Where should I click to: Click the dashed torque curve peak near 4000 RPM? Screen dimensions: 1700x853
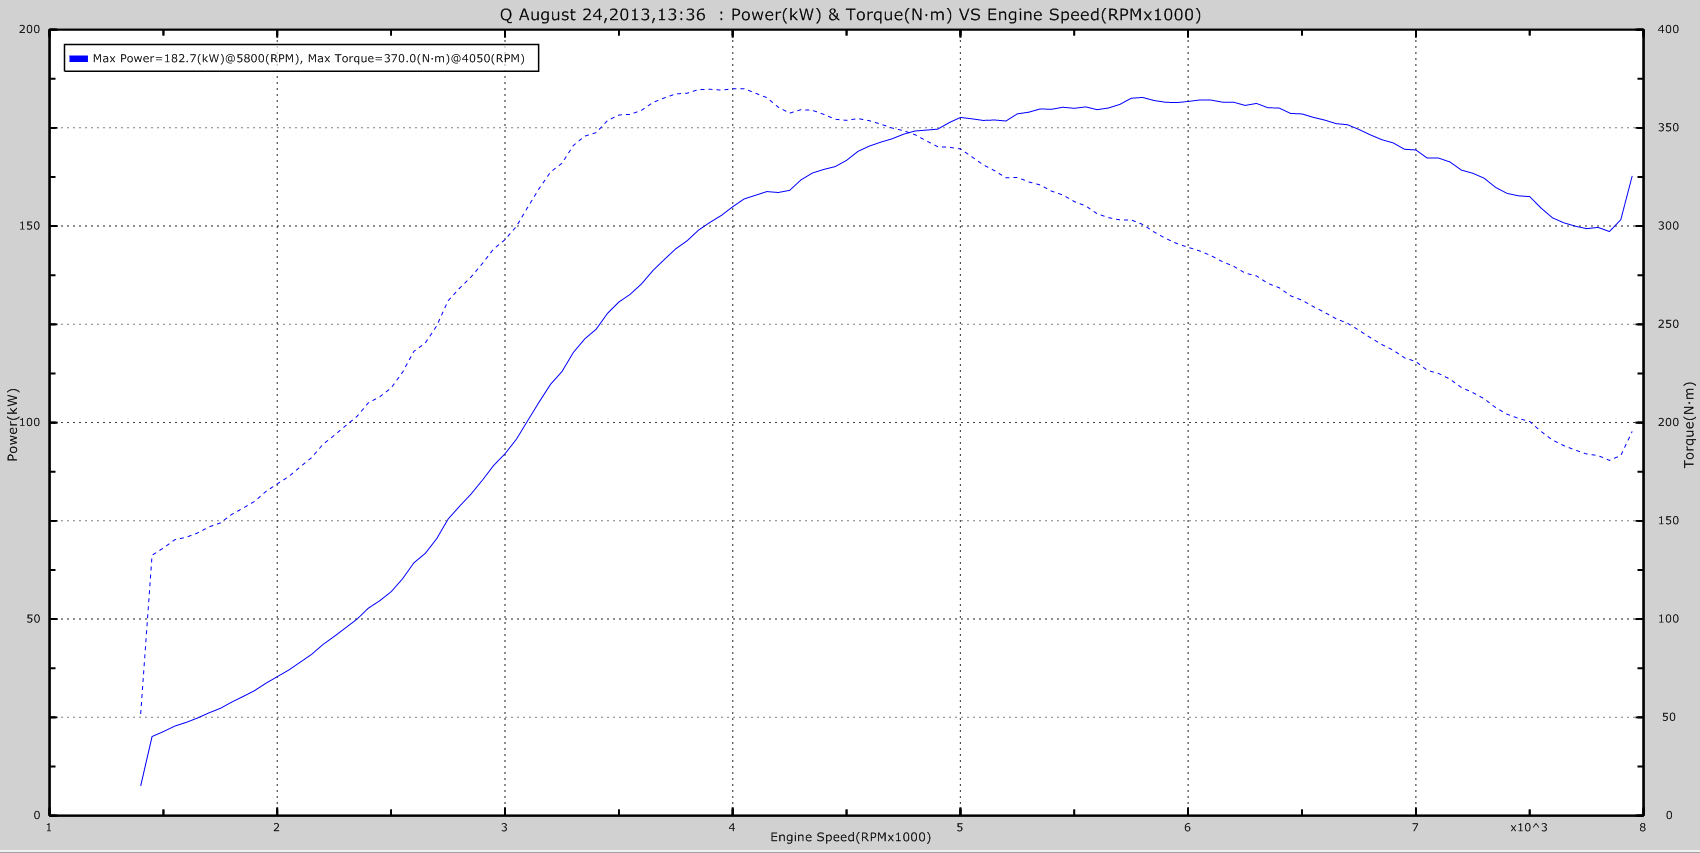[738, 88]
